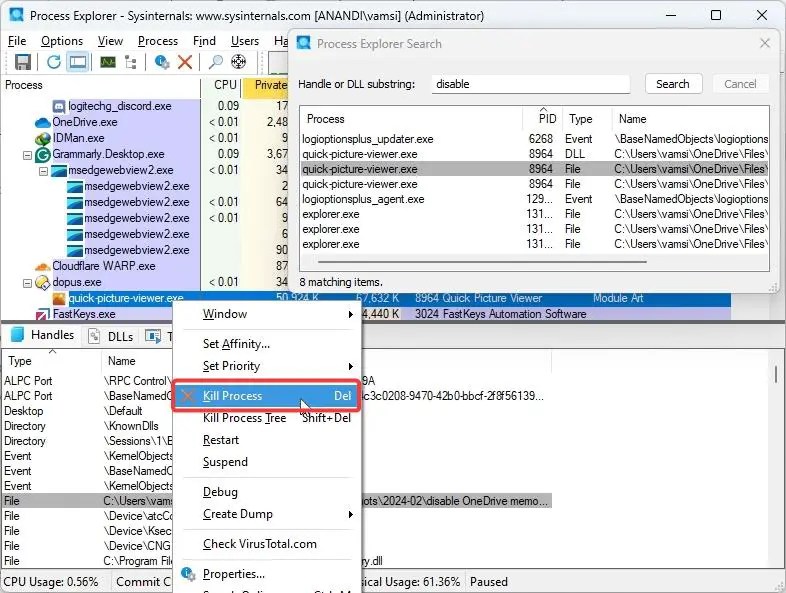Click the Cancel button in search dialog
This screenshot has width=786, height=593.
click(740, 84)
